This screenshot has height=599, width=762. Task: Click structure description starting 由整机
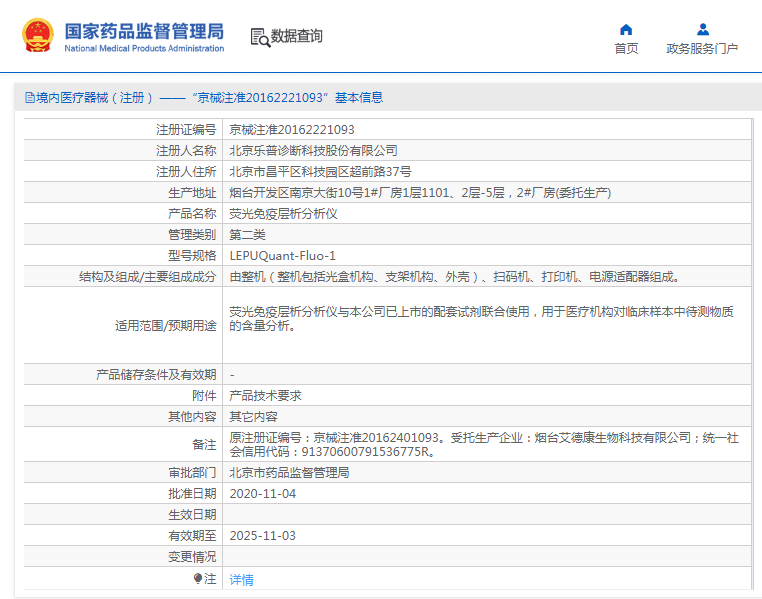[454, 276]
